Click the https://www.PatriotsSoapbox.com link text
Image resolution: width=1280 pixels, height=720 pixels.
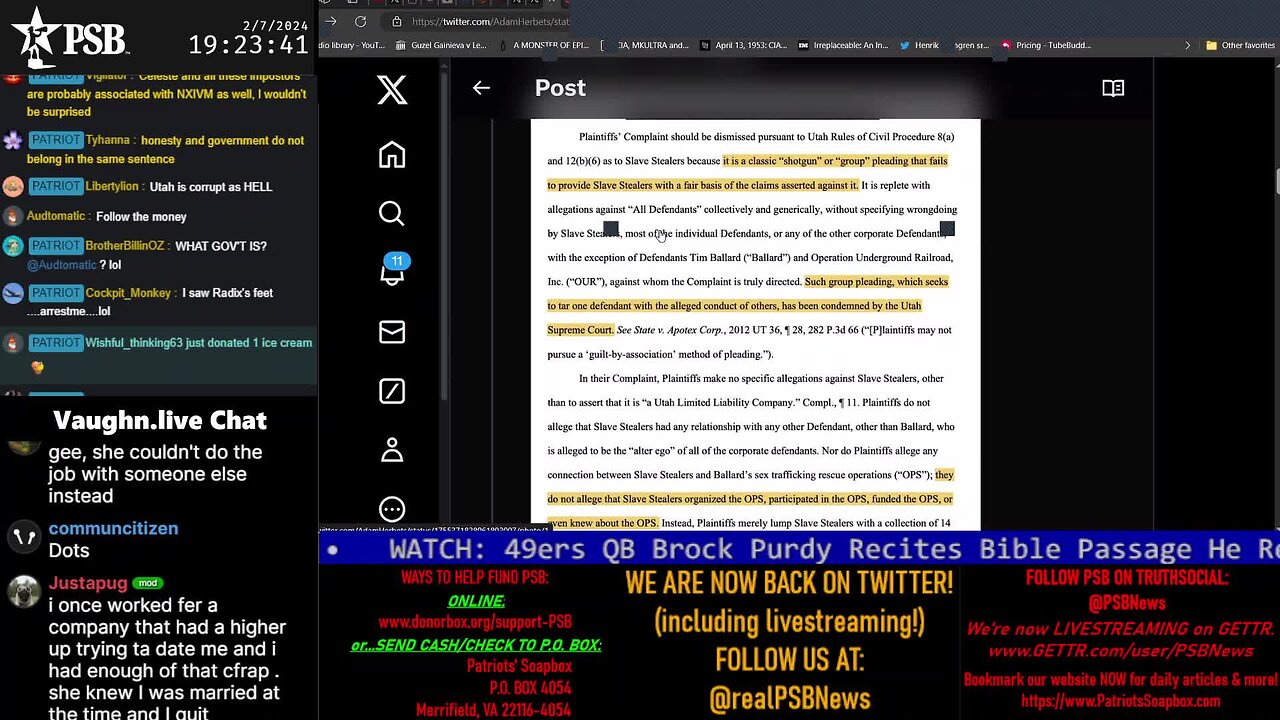(x=1120, y=701)
